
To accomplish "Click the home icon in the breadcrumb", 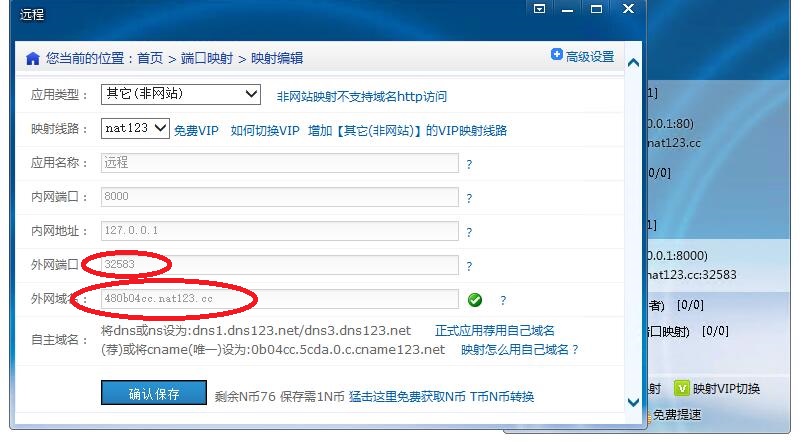I will [x=32, y=58].
